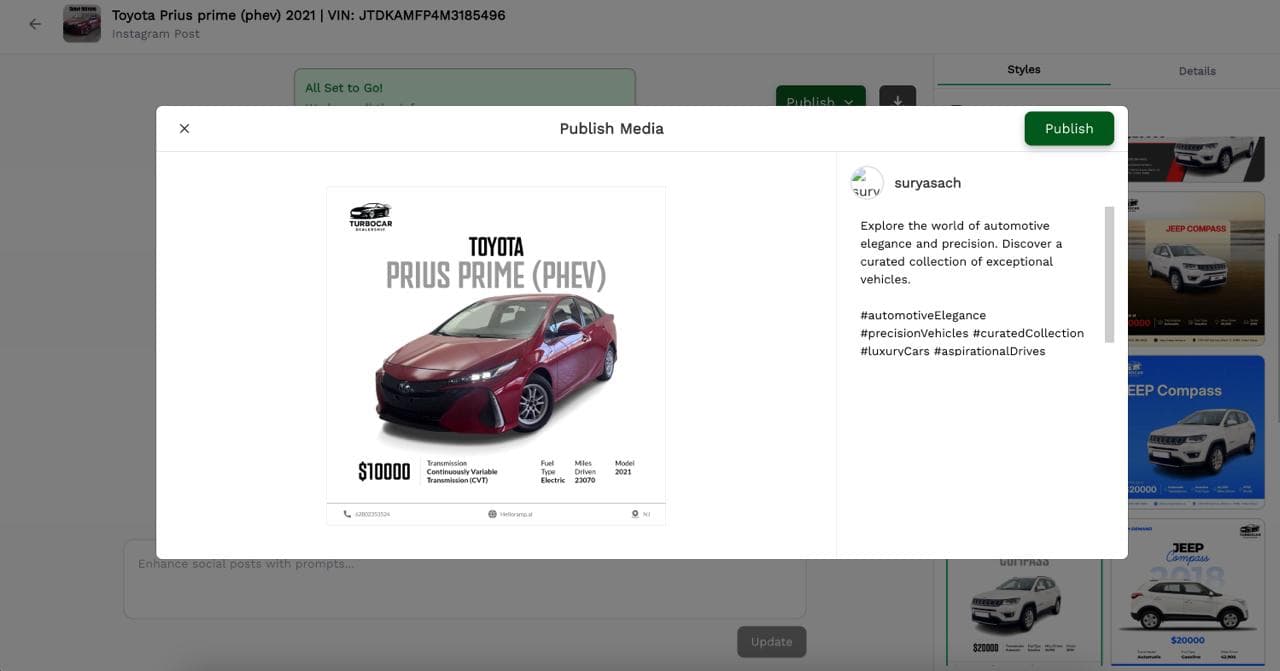Viewport: 1280px width, 671px height.
Task: Click the back arrow in the top header
Action: point(35,23)
